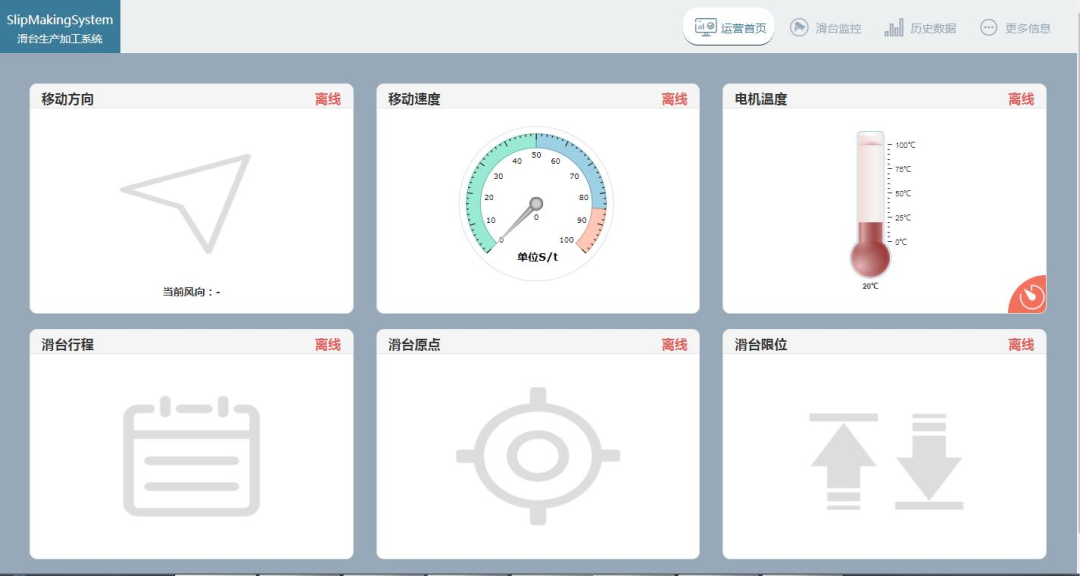The width and height of the screenshot is (1080, 576).
Task: Click the bar chart icon beside 历史数据
Action: pyautogui.click(x=893, y=27)
